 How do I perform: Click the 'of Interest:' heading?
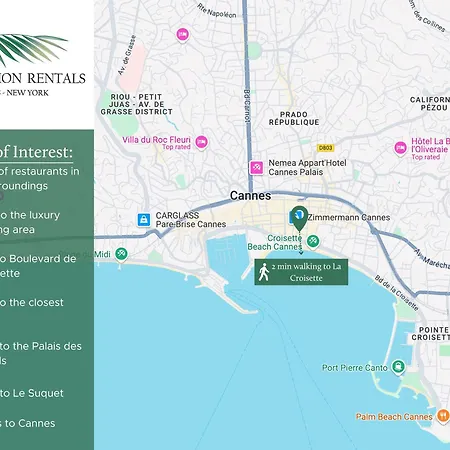(36, 152)
